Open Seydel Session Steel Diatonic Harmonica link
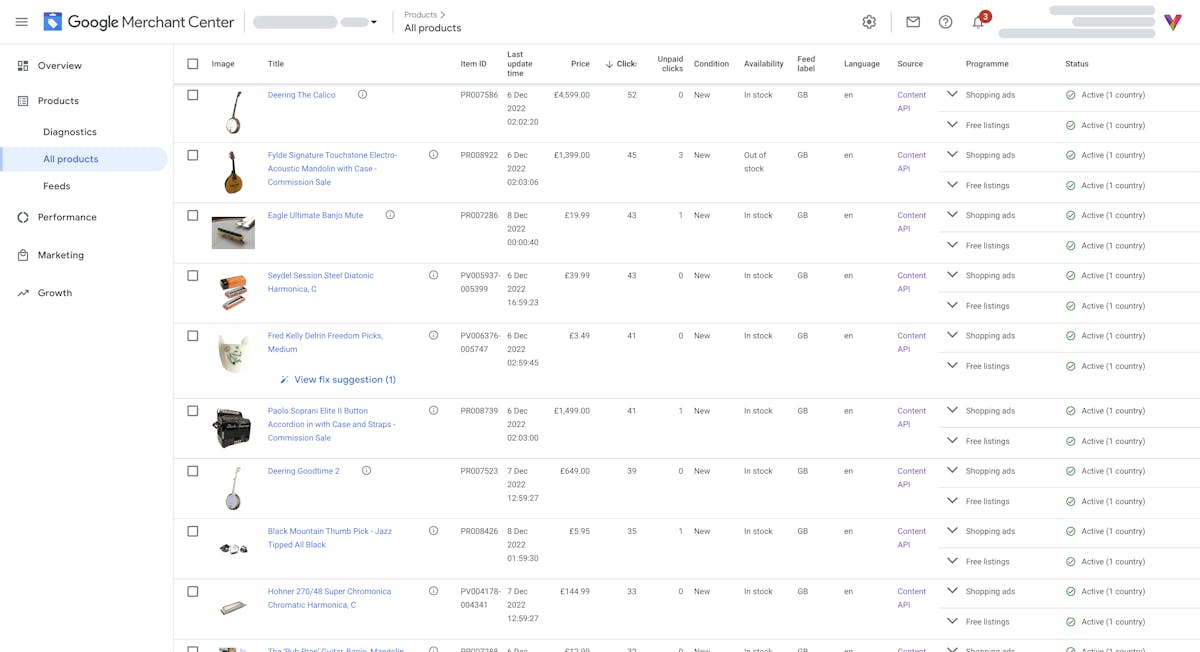This screenshot has width=1200, height=652. click(321, 282)
